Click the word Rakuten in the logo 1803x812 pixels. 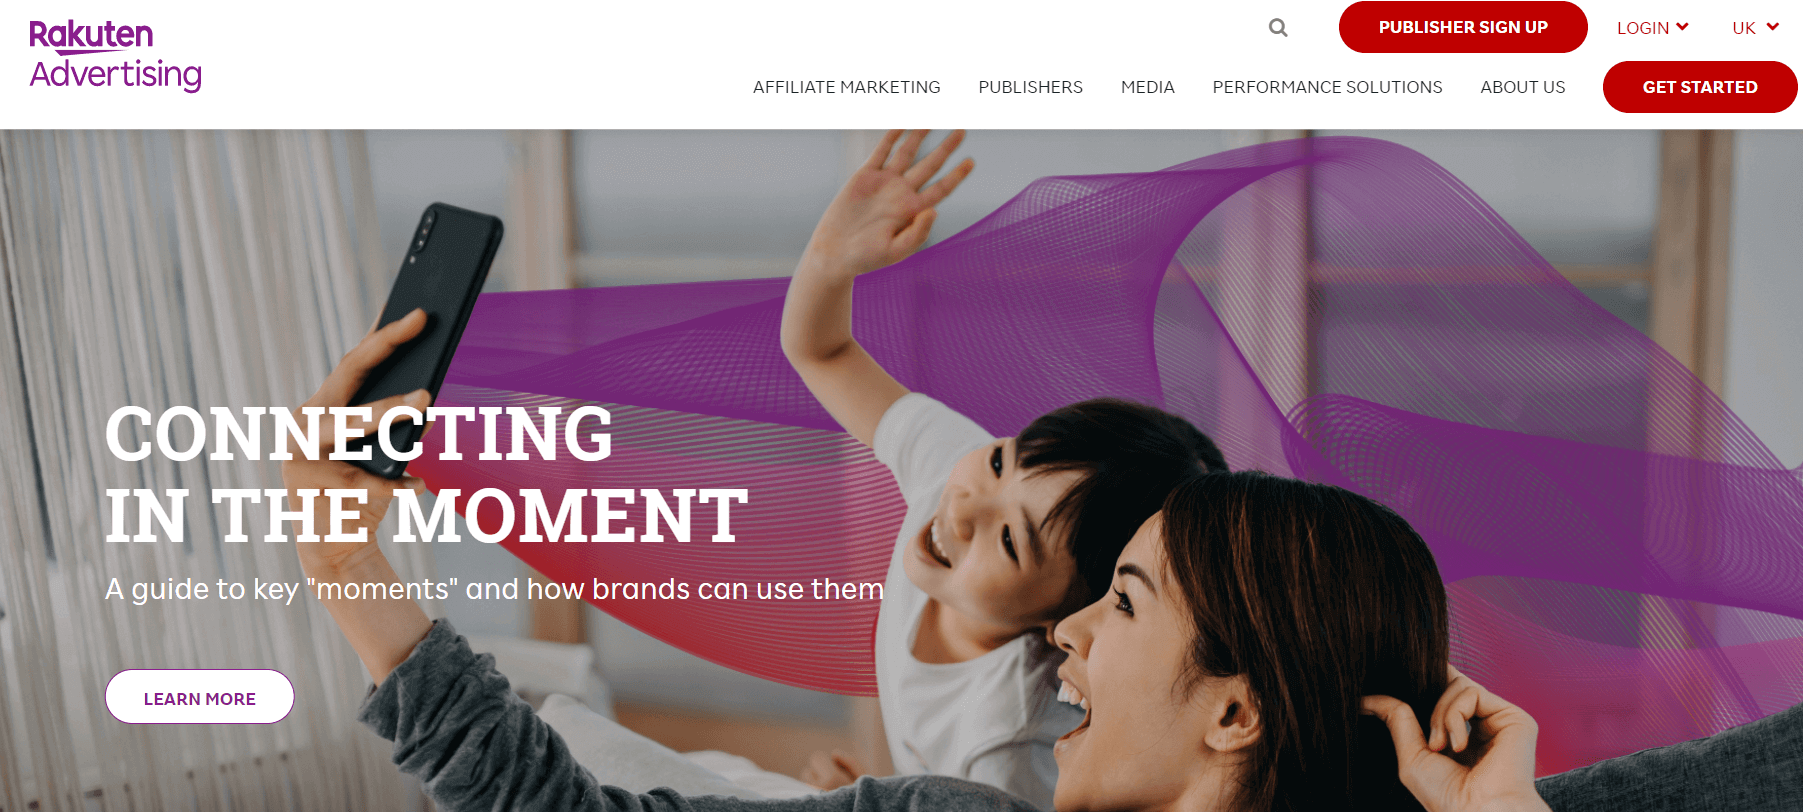(91, 36)
